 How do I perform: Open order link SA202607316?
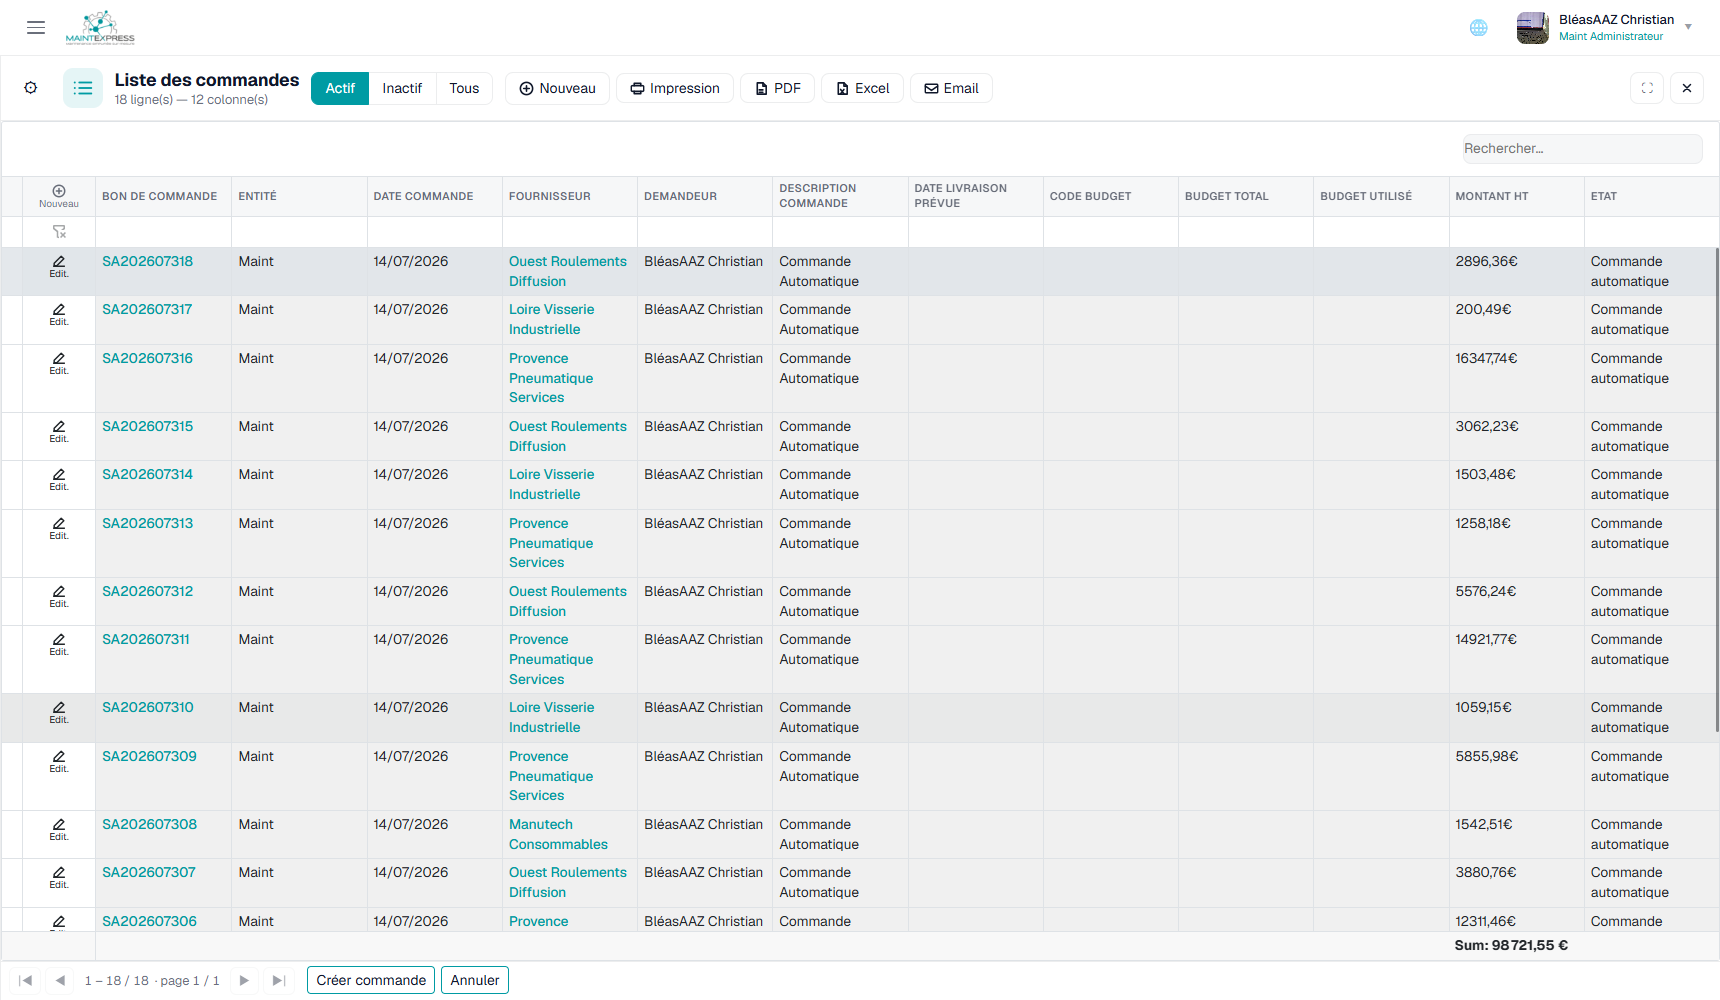(x=147, y=358)
